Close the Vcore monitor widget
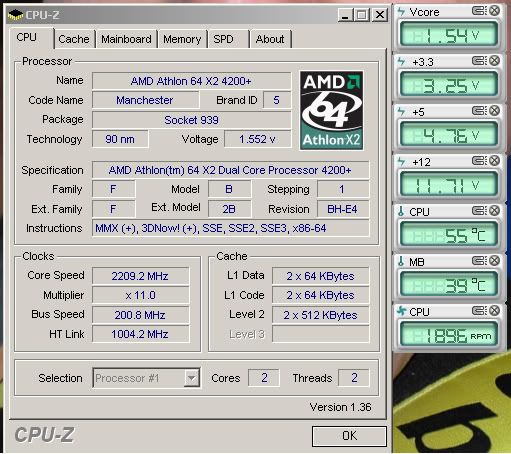The image size is (511, 454). coord(495,11)
